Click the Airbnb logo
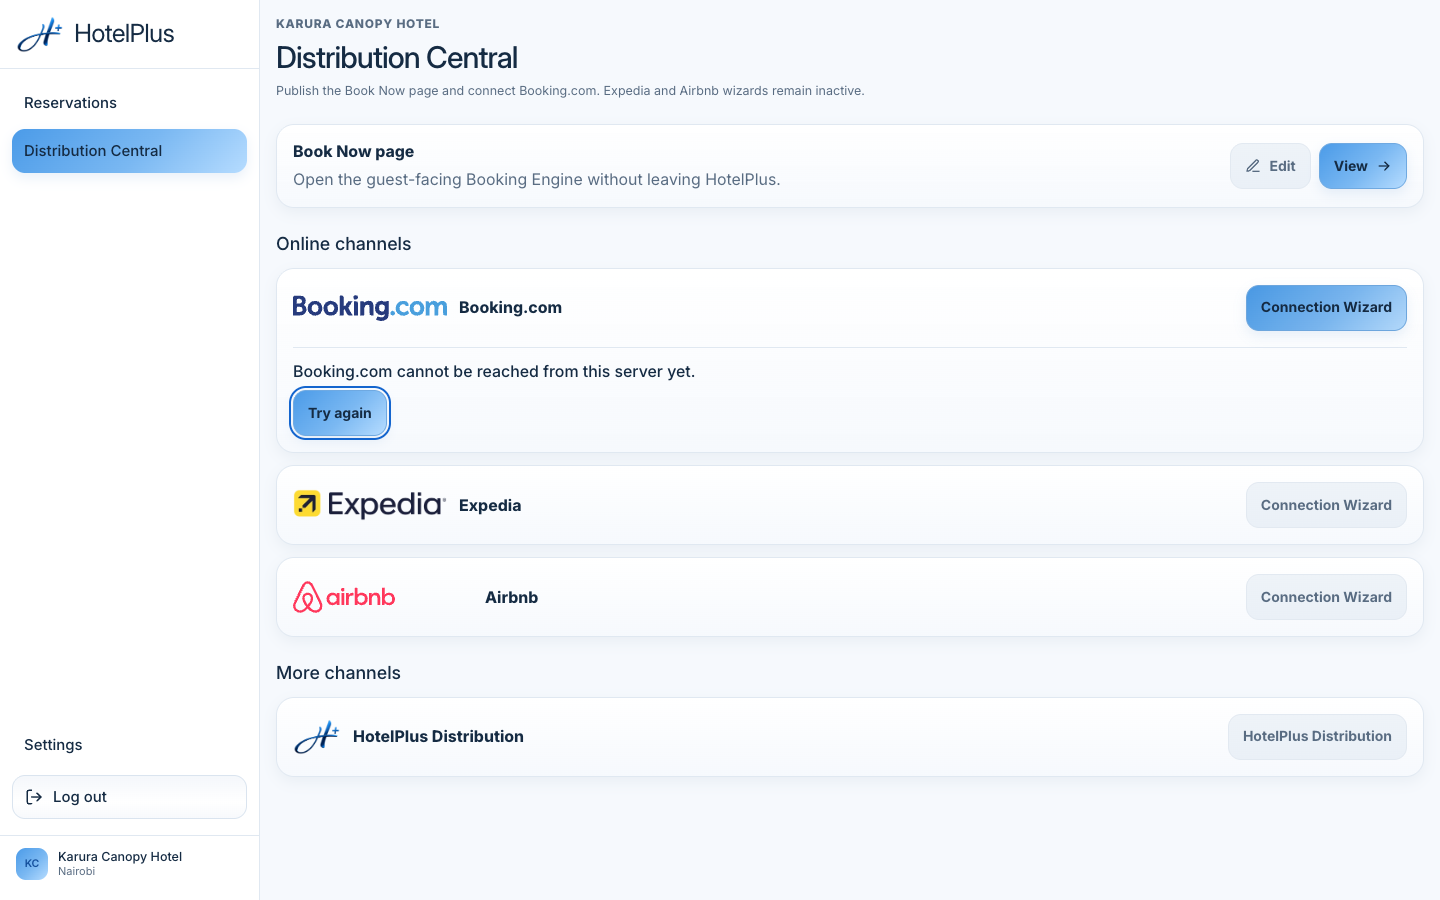The width and height of the screenshot is (1440, 900). click(344, 597)
